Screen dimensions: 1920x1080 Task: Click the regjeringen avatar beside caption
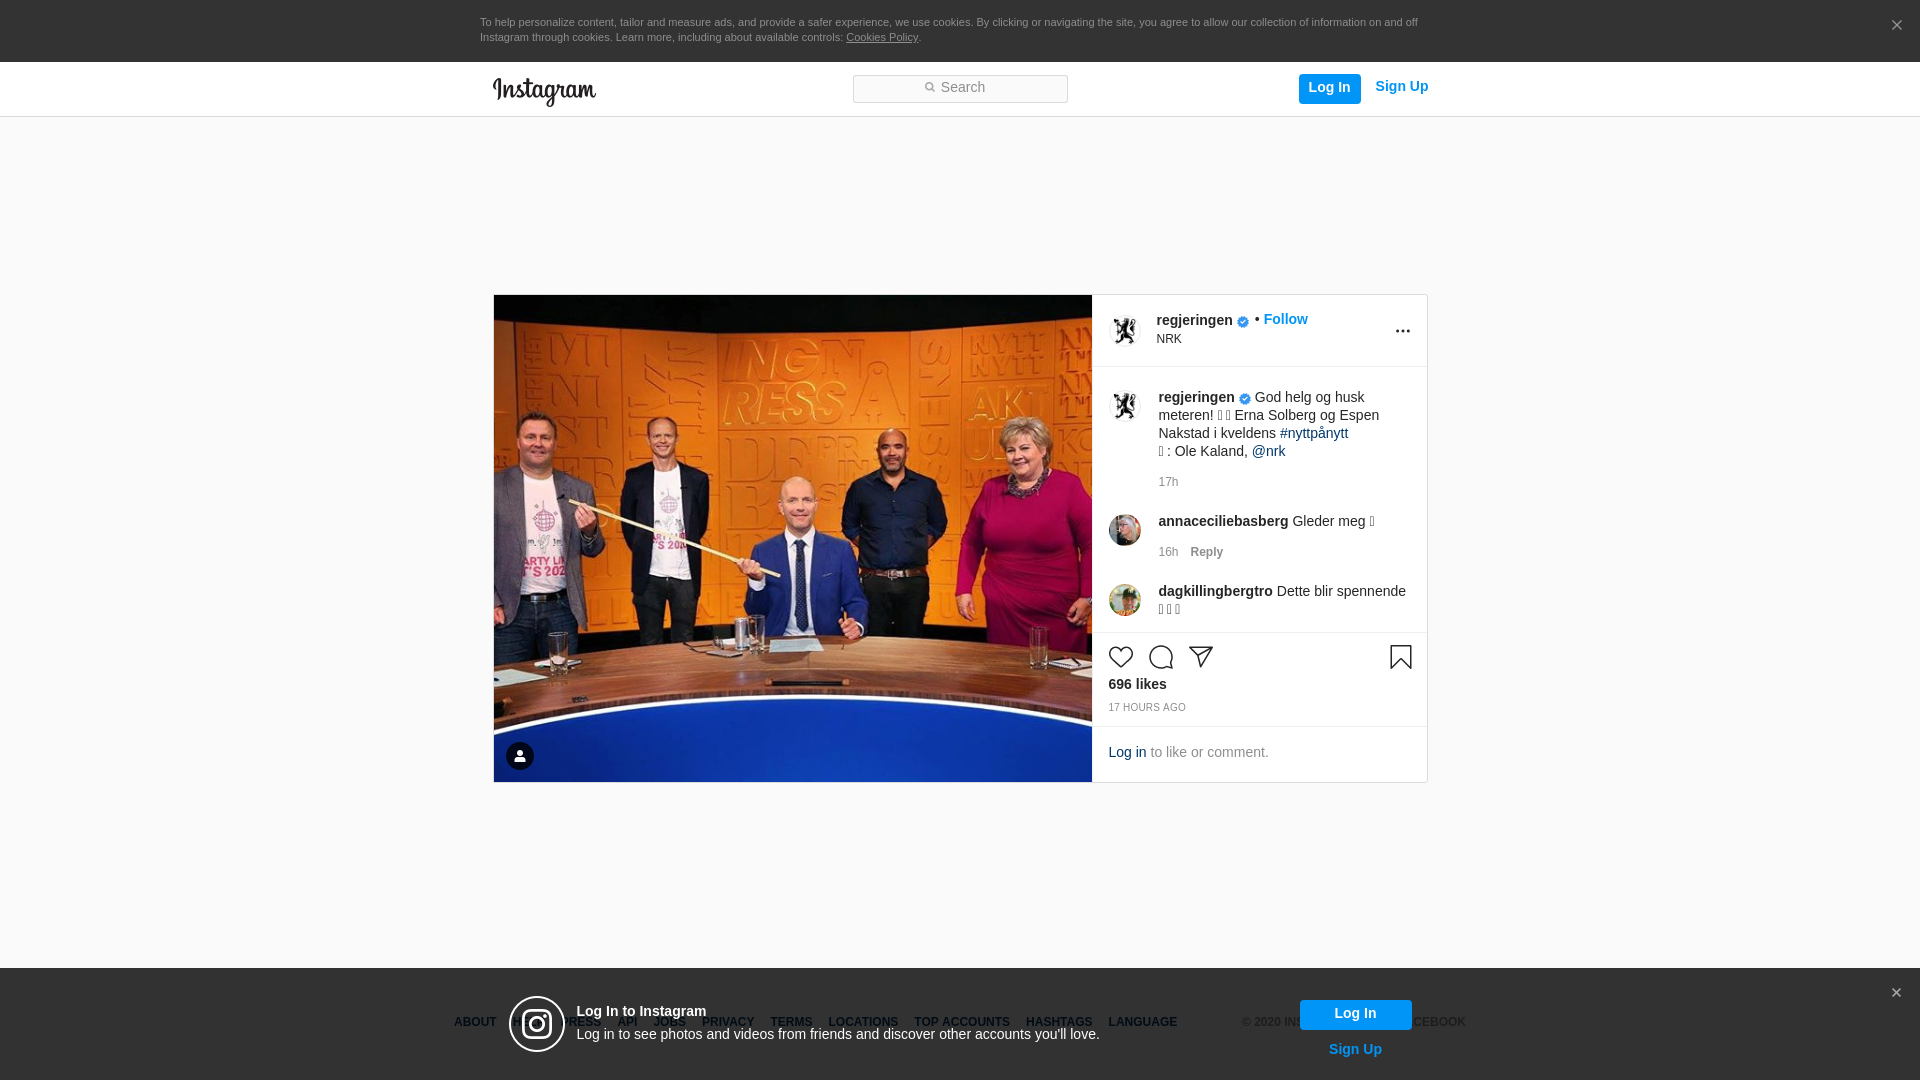[1125, 406]
